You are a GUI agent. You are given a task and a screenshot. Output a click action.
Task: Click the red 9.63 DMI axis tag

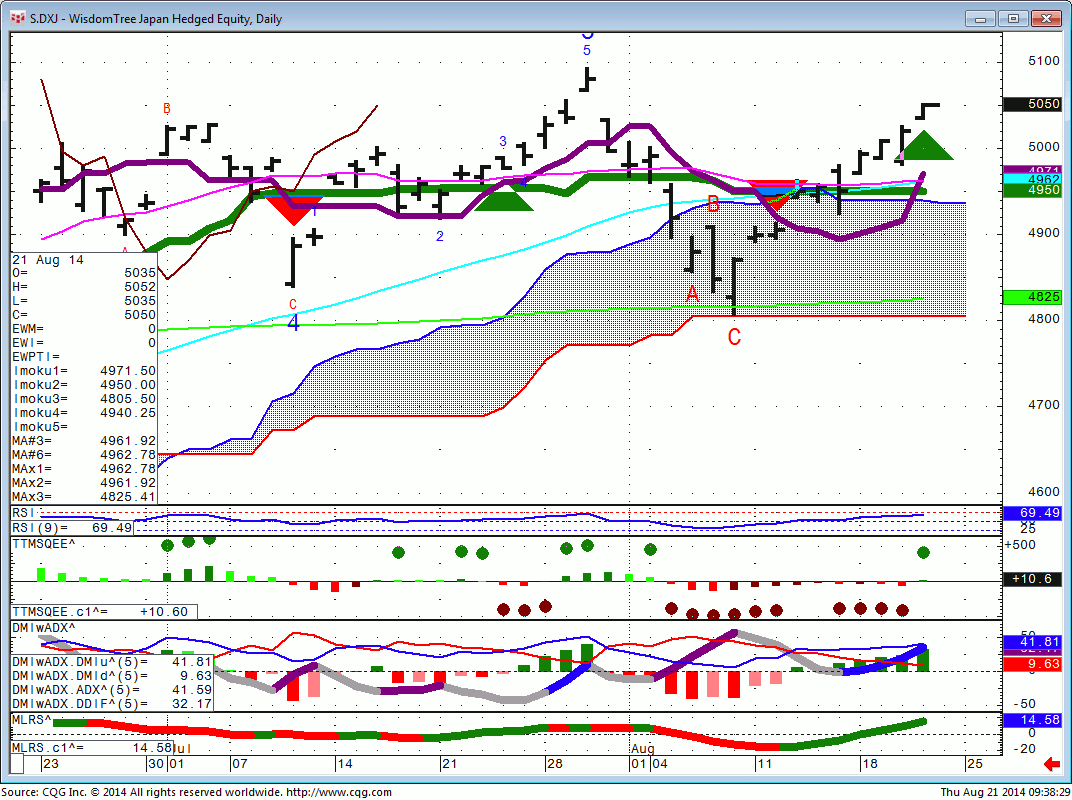click(x=1032, y=664)
